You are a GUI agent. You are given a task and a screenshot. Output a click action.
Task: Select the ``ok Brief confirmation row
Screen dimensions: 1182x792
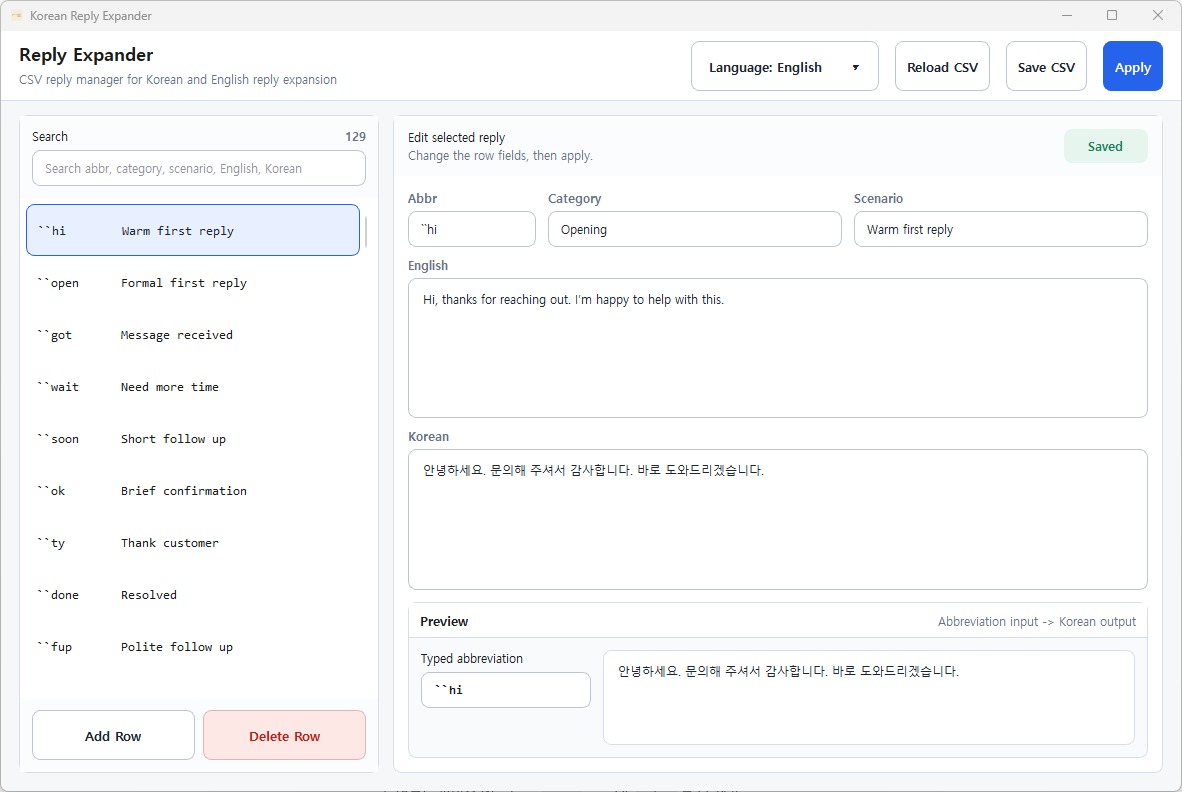(193, 491)
